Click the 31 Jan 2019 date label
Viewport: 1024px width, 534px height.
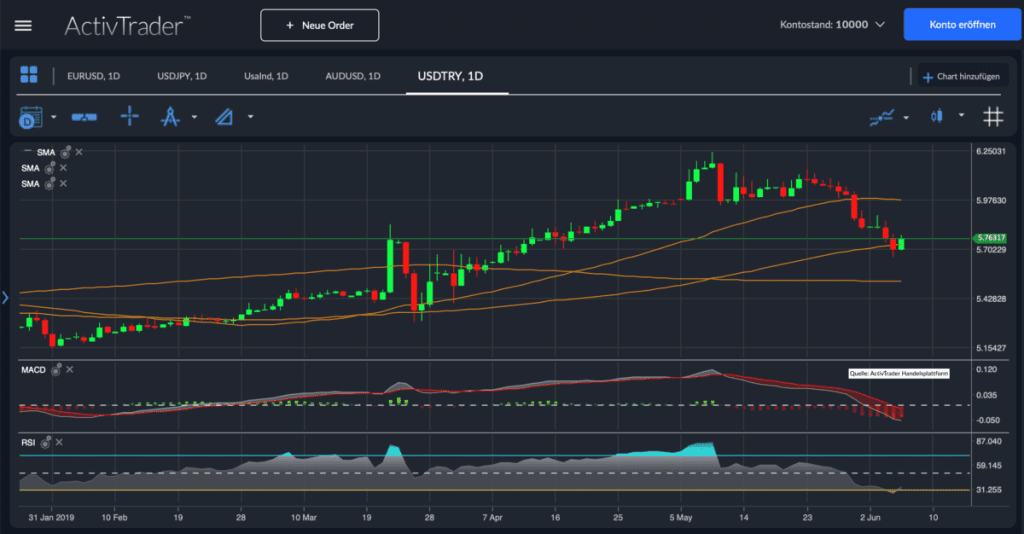click(x=51, y=518)
